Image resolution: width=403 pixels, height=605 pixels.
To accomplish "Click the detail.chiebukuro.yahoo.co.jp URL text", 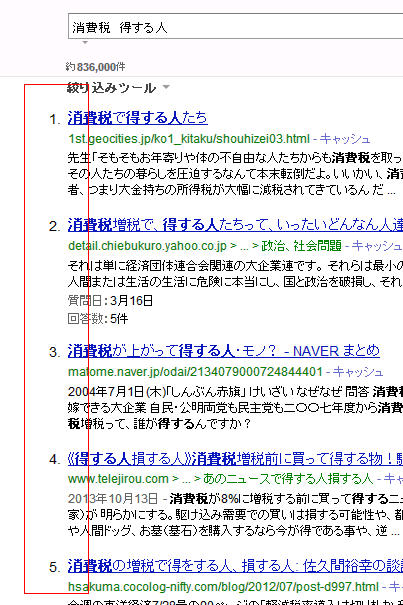I will (x=147, y=246).
